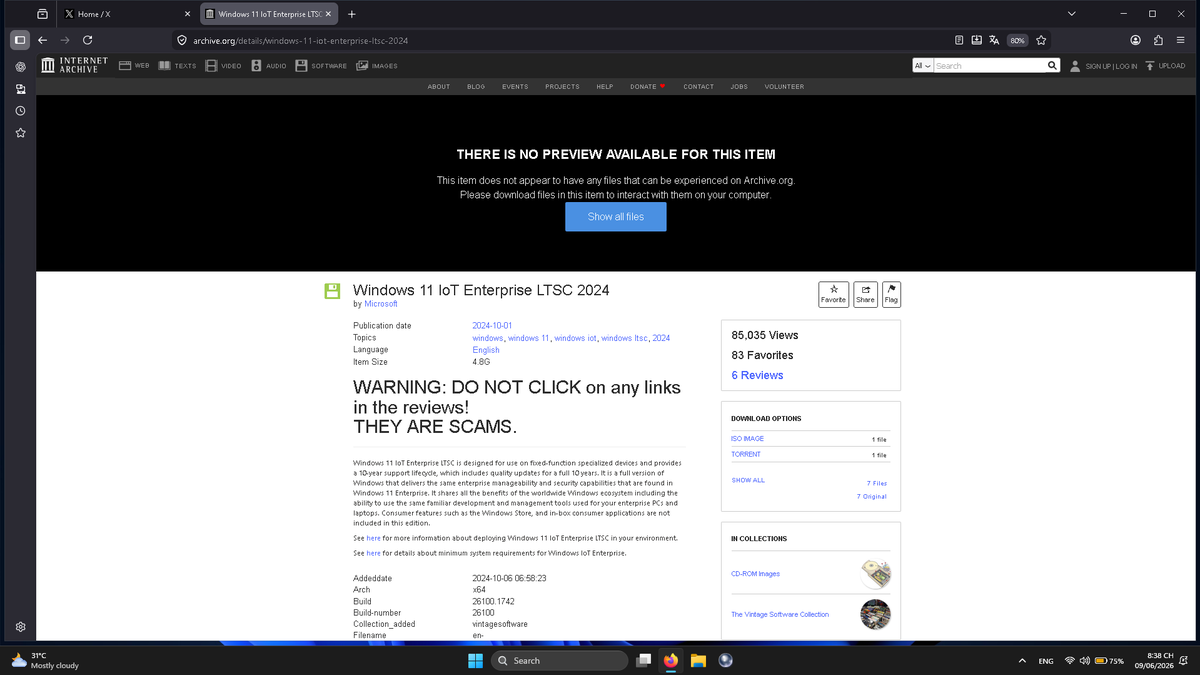
Task: Open the Windows Start menu
Action: click(475, 660)
